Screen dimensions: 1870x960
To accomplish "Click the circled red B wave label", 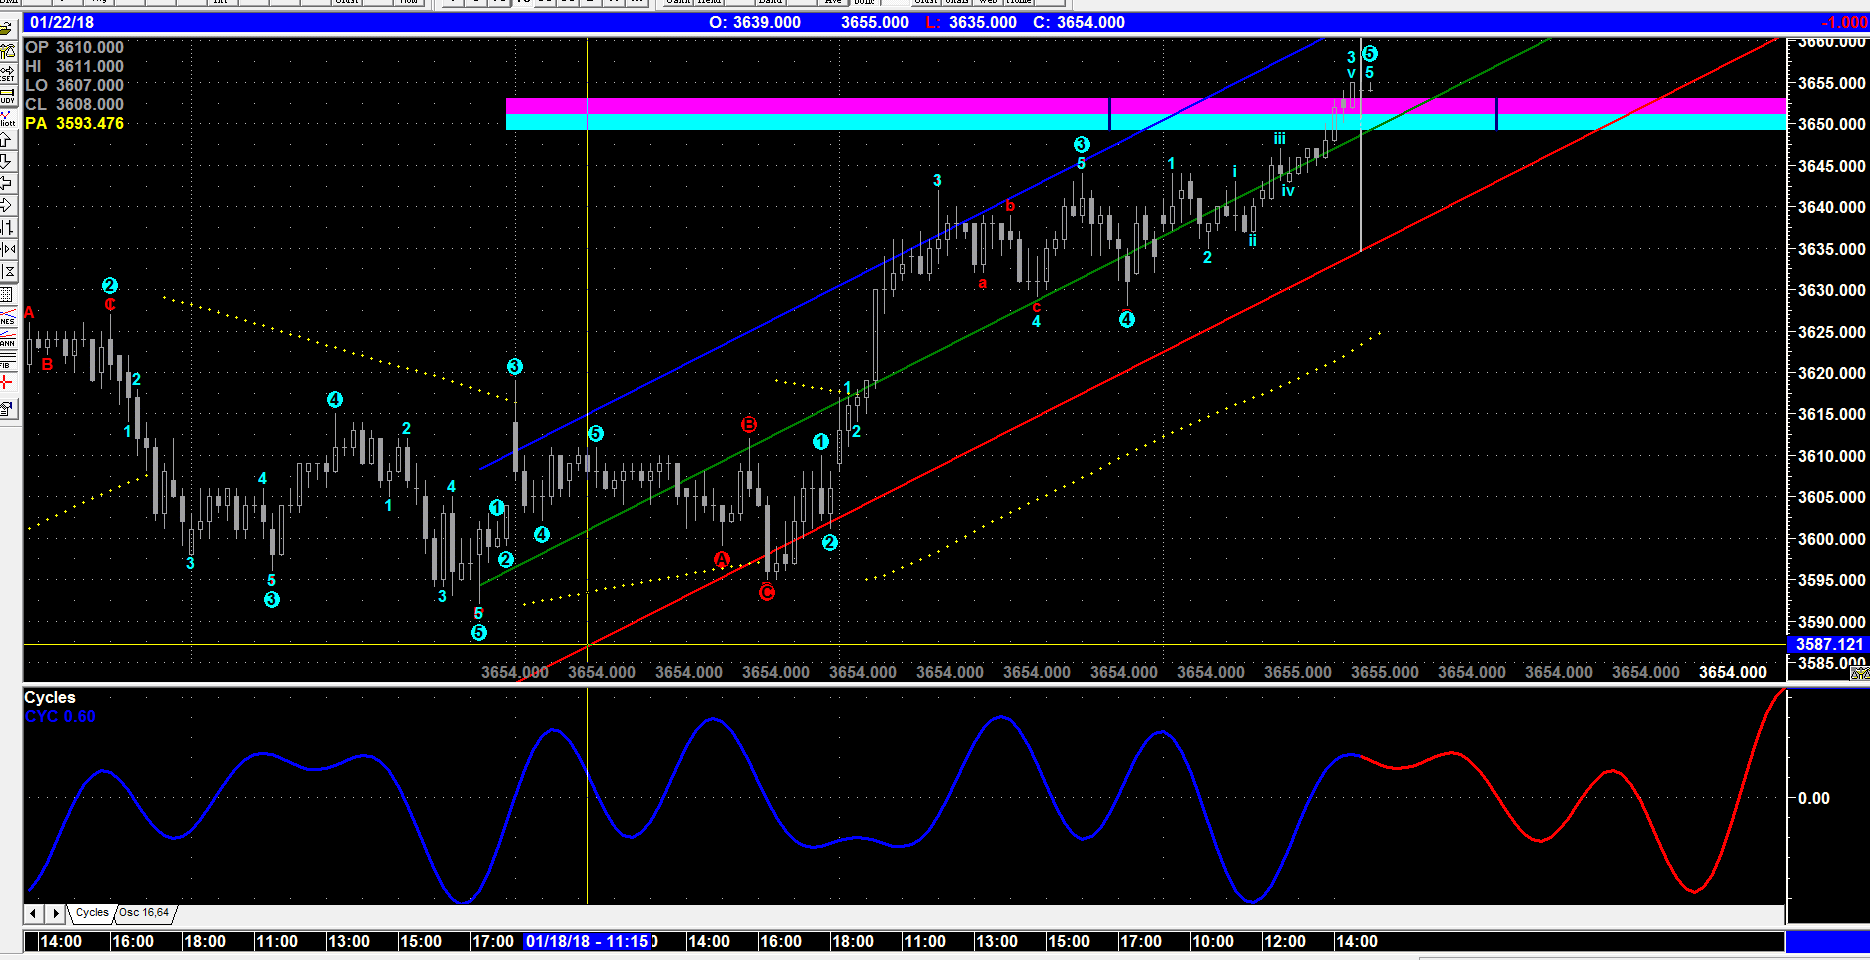I will tap(749, 425).
